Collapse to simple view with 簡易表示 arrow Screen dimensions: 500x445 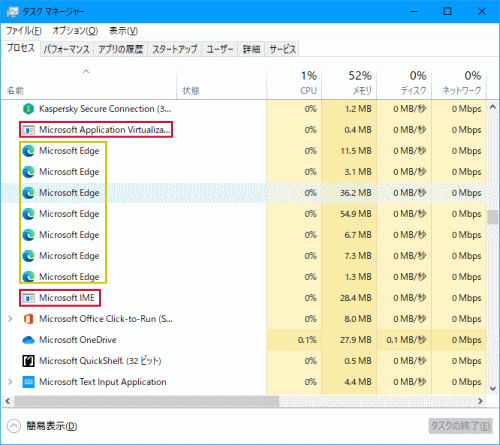[x=14, y=426]
